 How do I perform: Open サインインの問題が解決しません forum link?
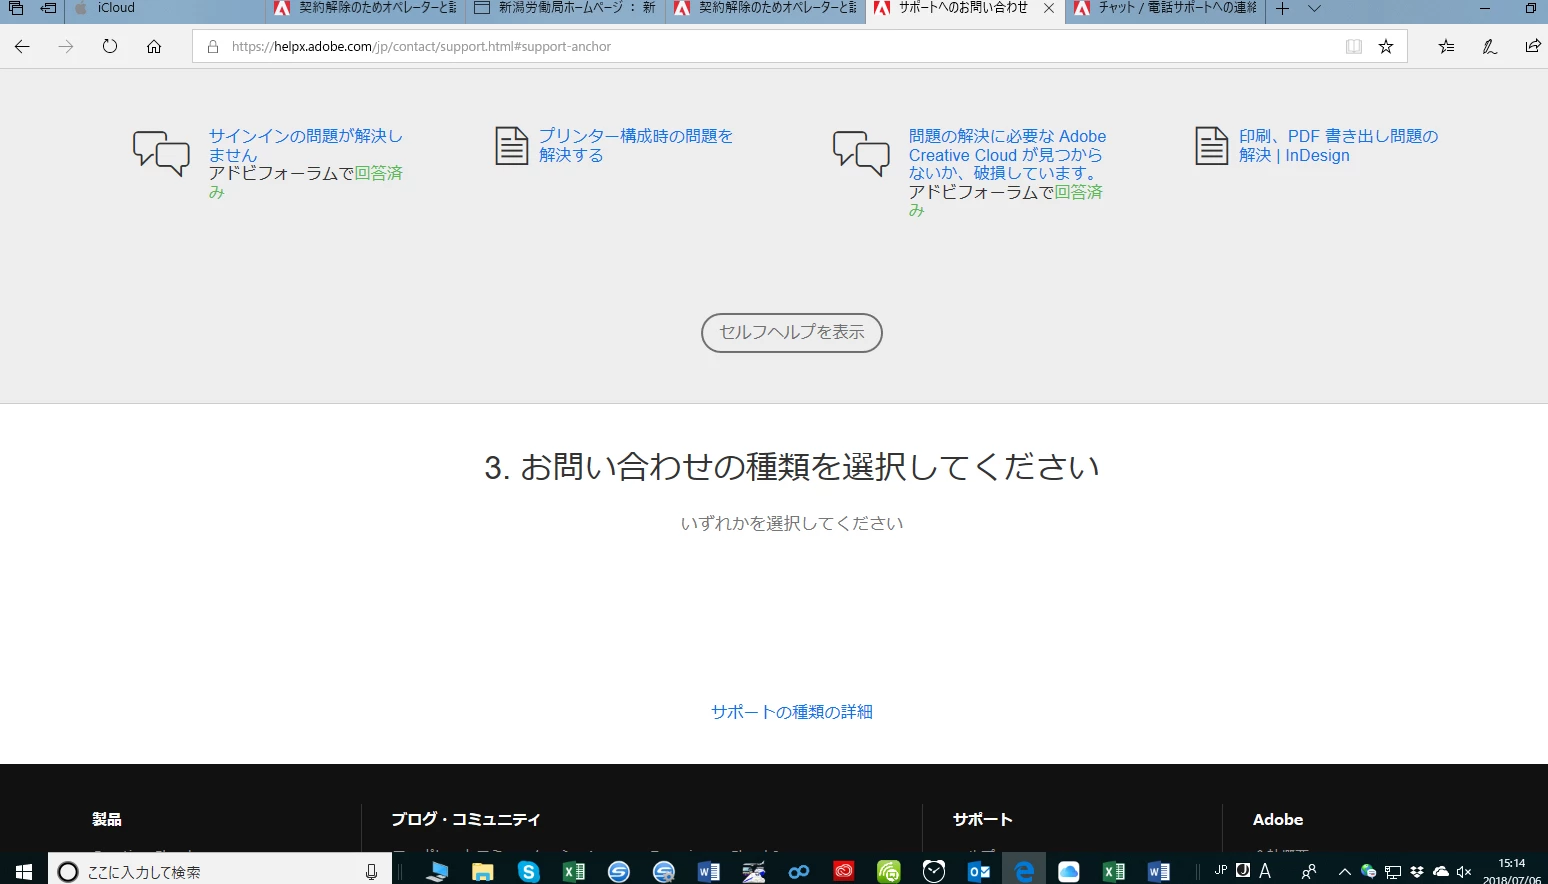click(305, 145)
